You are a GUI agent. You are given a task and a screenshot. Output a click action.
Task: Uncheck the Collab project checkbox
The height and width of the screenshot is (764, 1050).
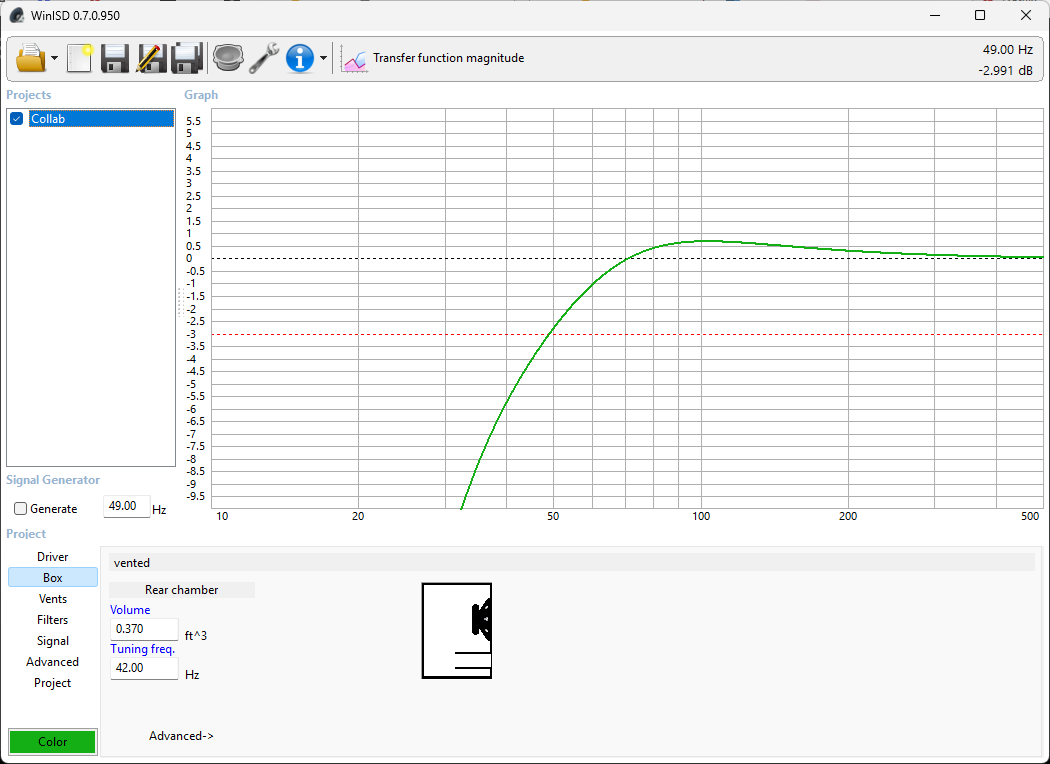[x=17, y=119]
